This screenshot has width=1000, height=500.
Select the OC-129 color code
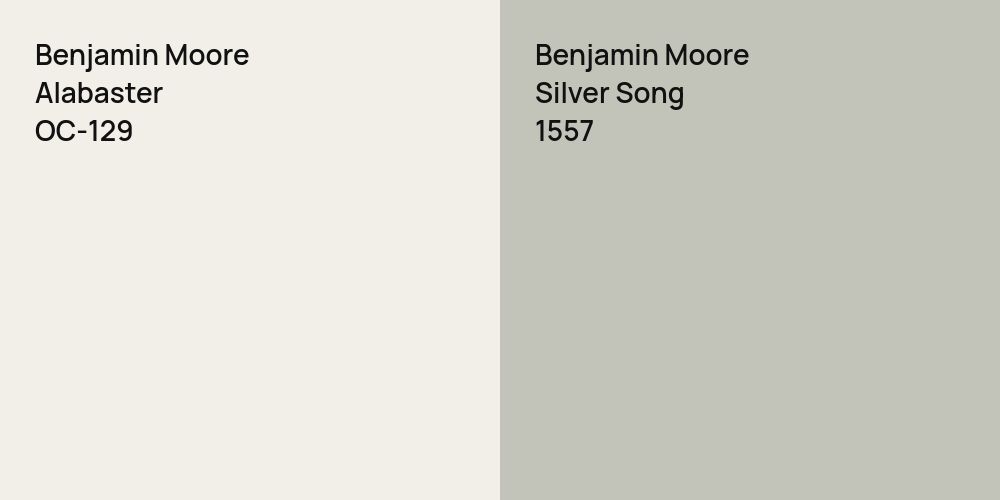[83, 131]
